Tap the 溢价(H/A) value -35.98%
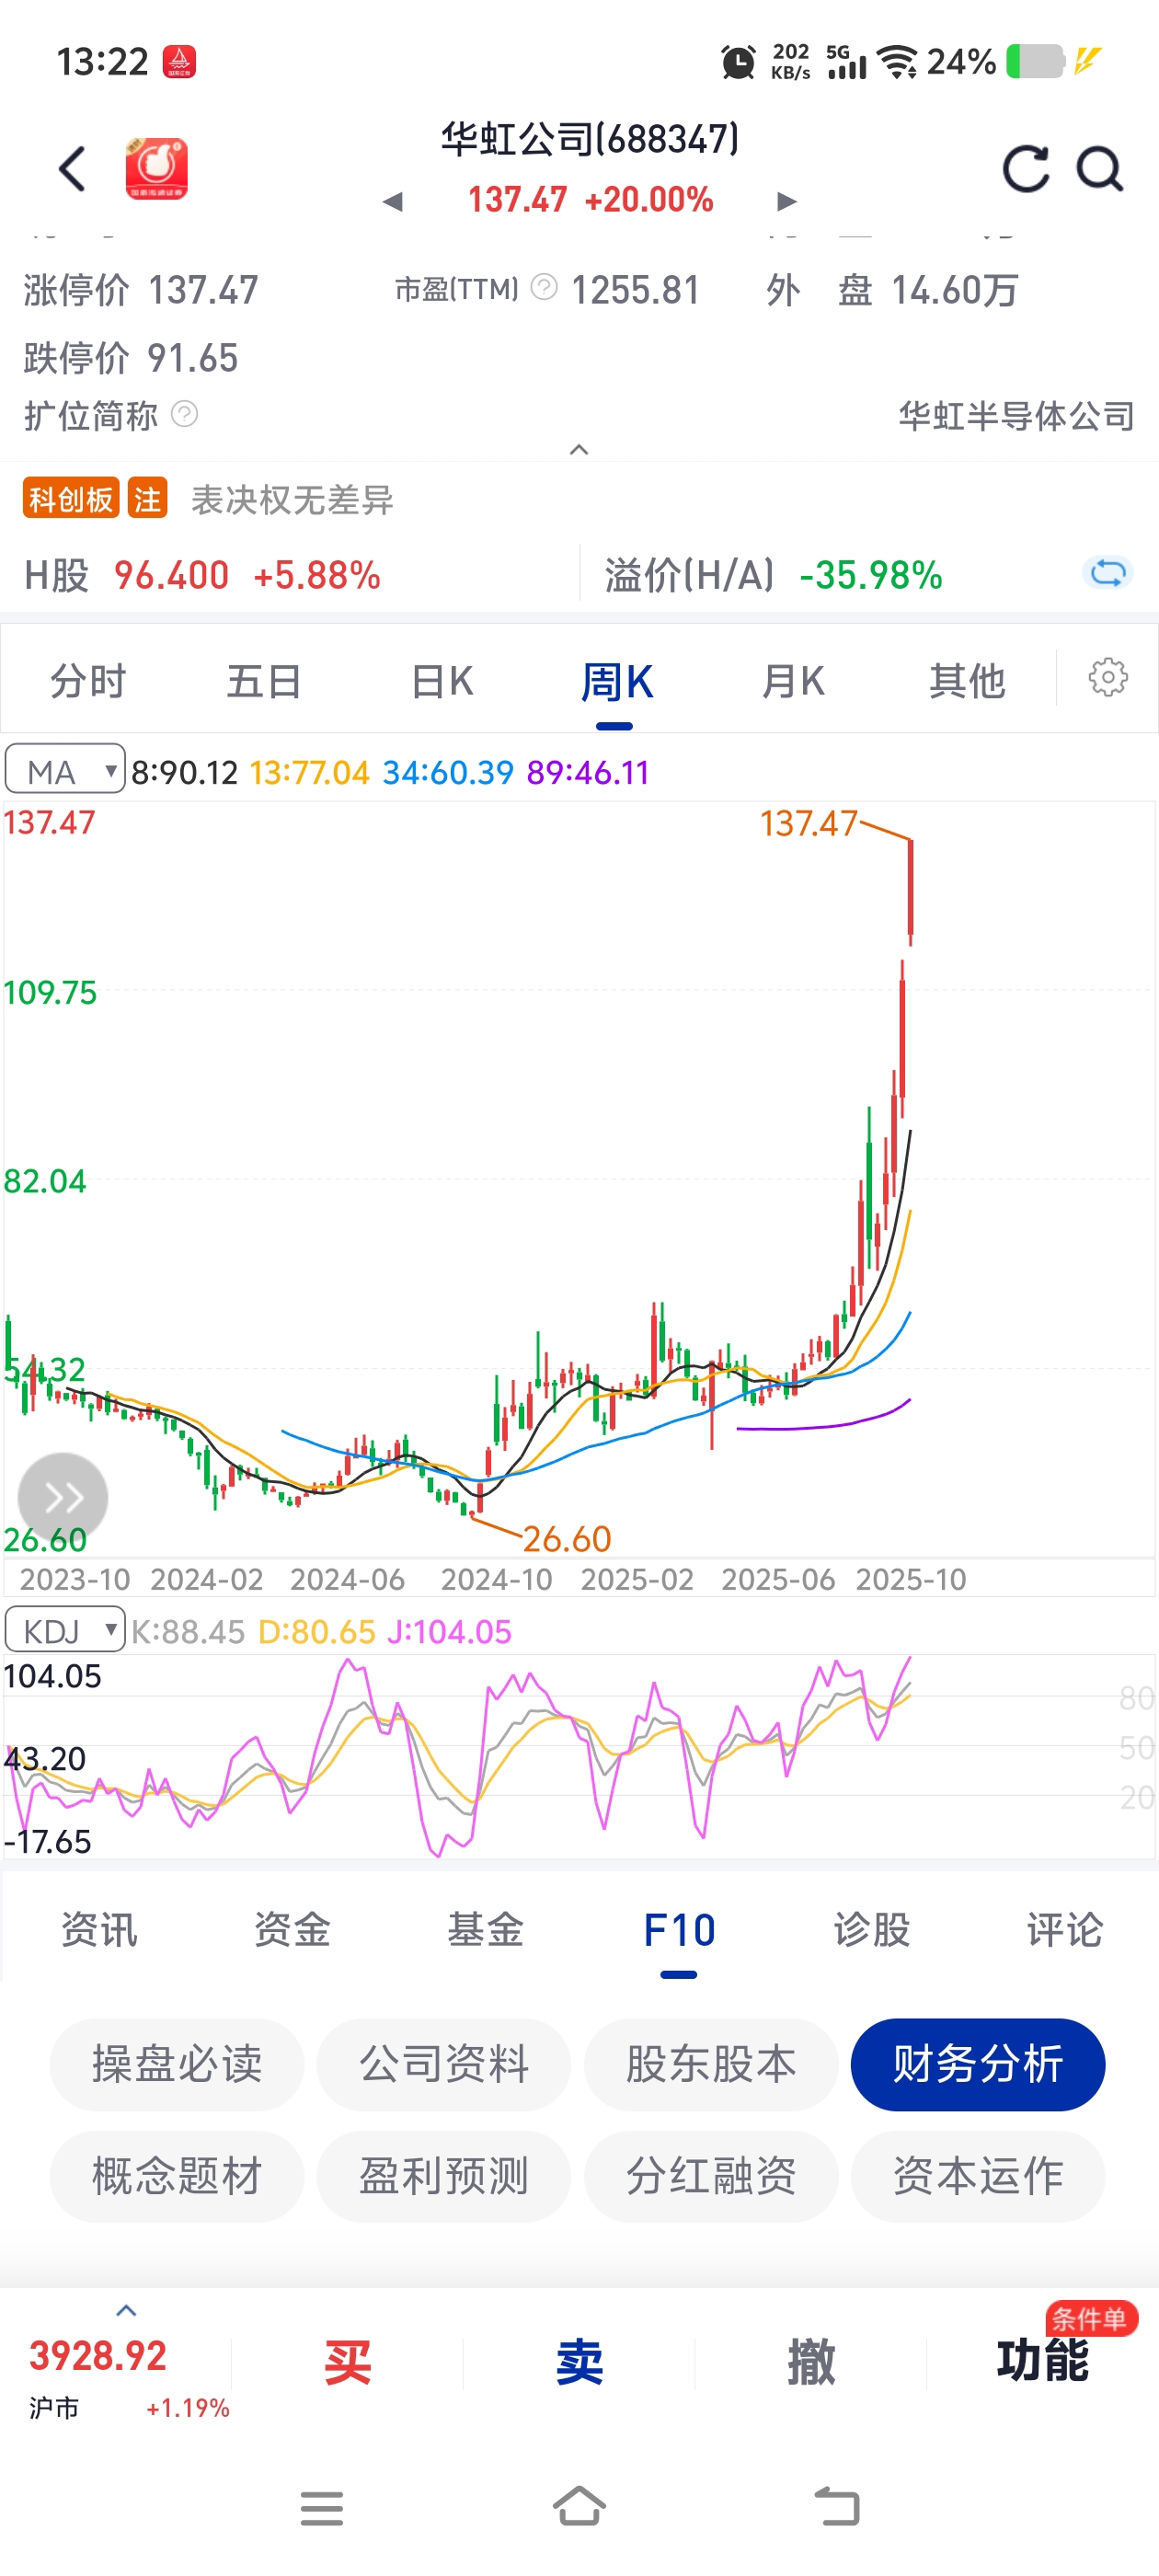 870,575
